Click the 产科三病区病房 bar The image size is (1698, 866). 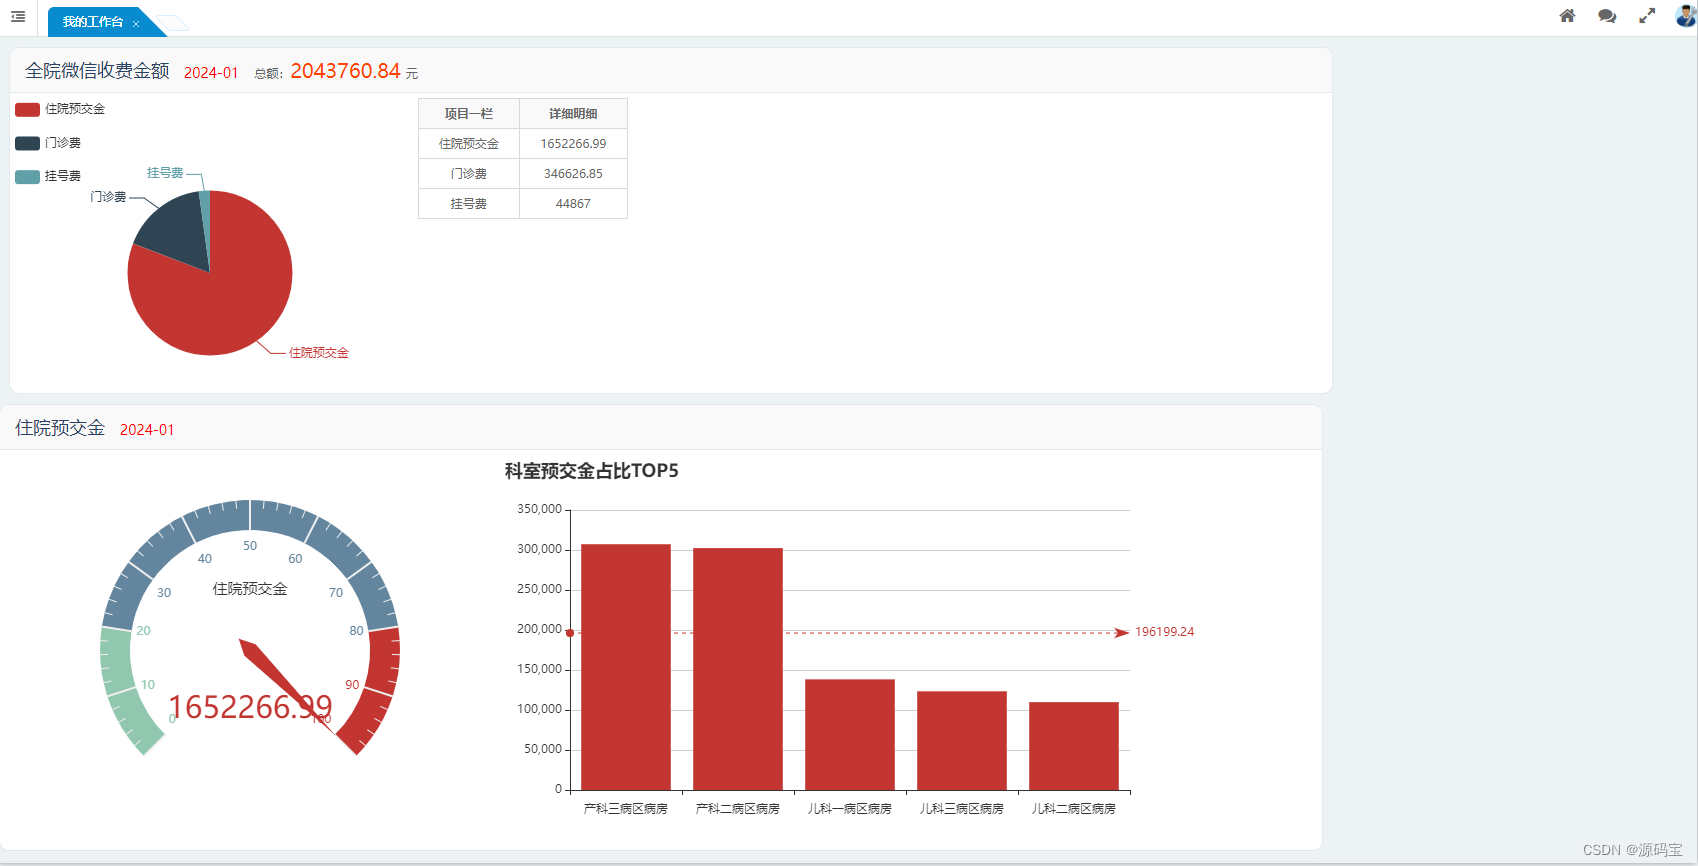tap(626, 667)
